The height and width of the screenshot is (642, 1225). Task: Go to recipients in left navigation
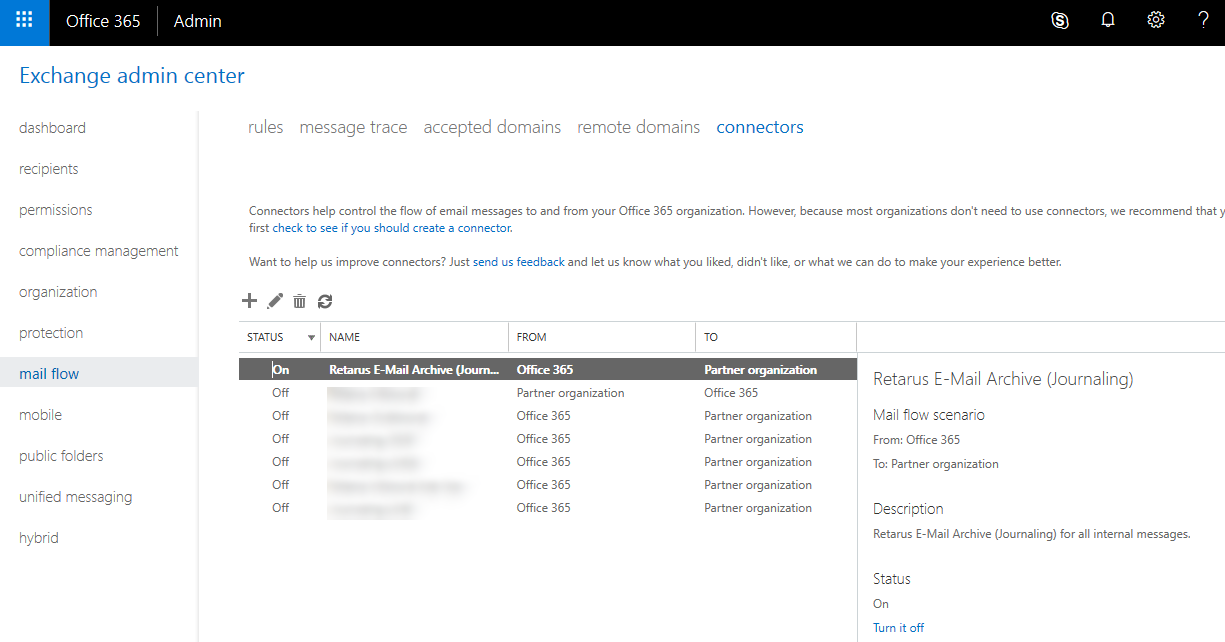tap(49, 169)
